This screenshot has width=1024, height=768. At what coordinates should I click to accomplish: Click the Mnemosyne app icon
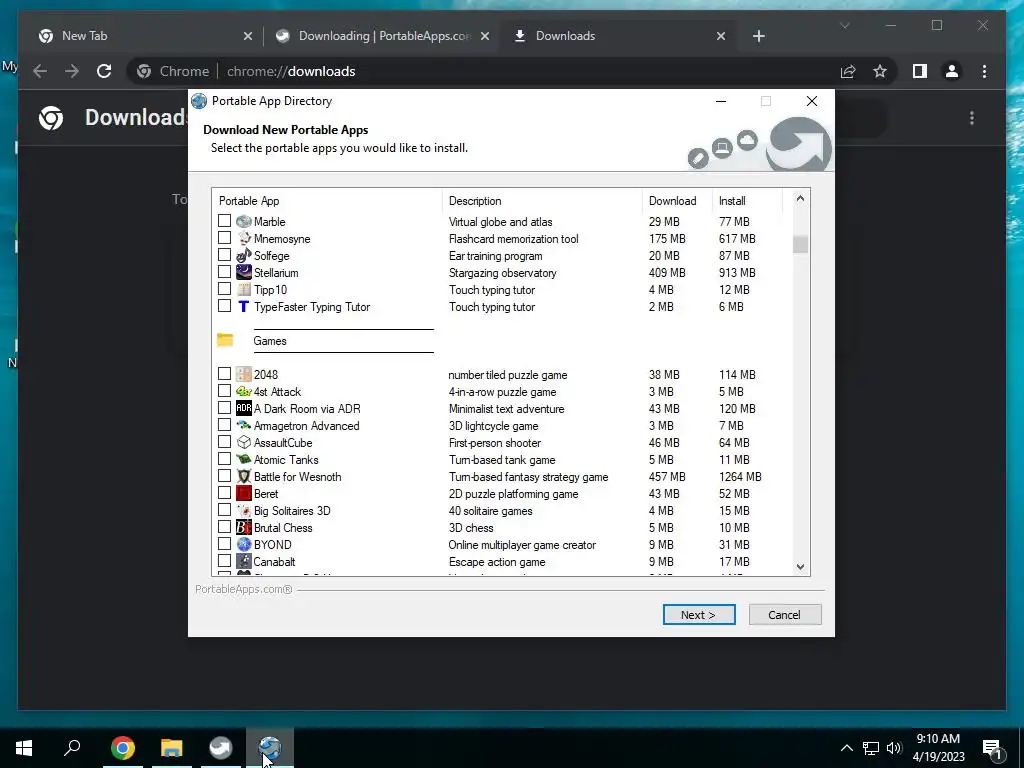click(244, 238)
